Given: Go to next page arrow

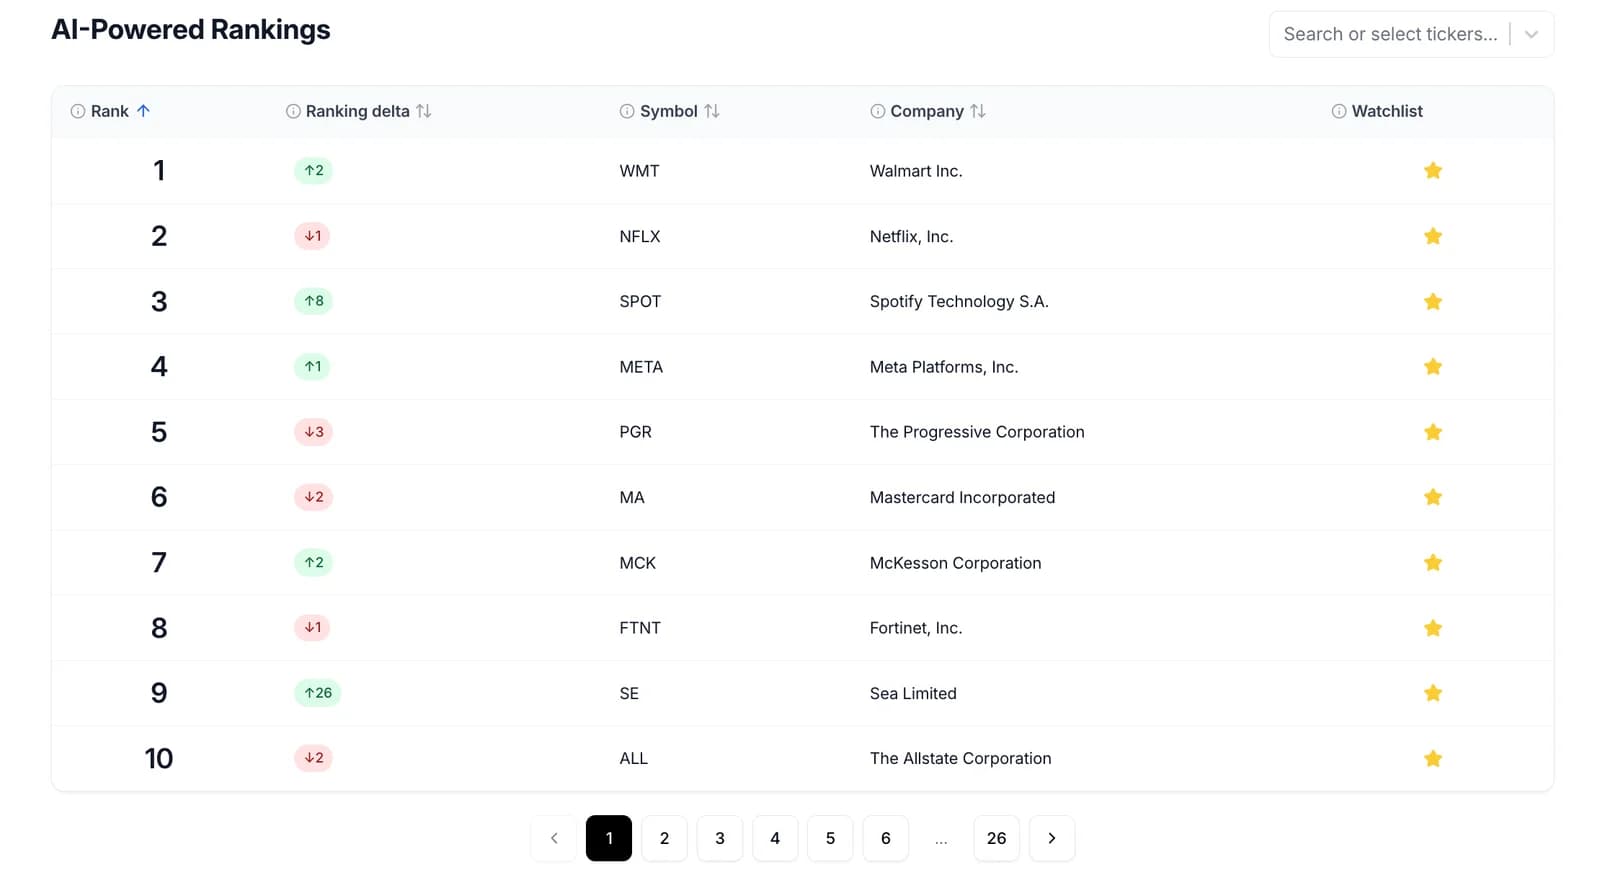Looking at the screenshot, I should 1052,838.
